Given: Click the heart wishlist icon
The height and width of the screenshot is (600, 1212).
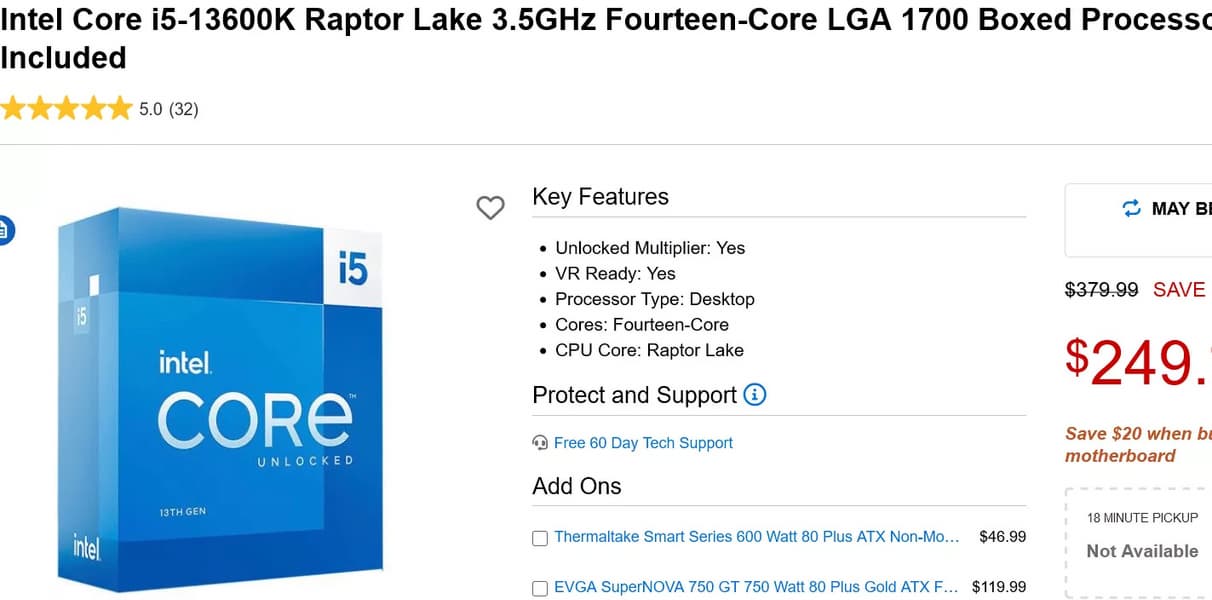Looking at the screenshot, I should click(490, 208).
